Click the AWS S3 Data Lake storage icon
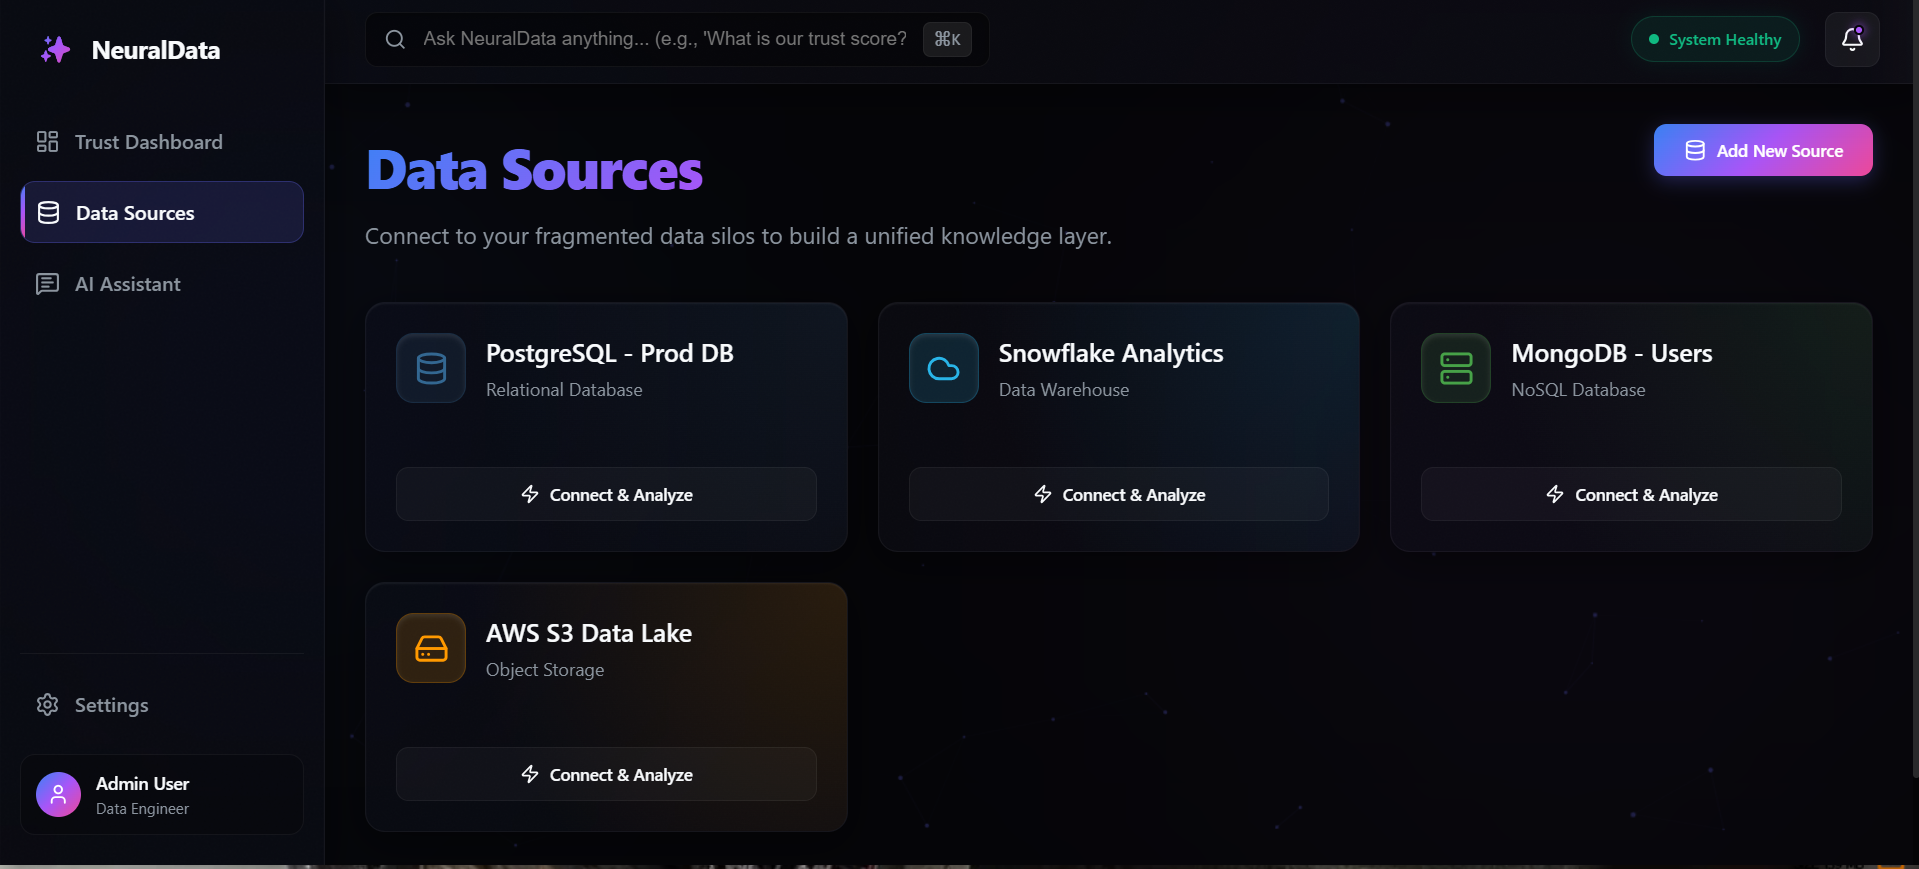Viewport: 1919px width, 869px height. (430, 648)
